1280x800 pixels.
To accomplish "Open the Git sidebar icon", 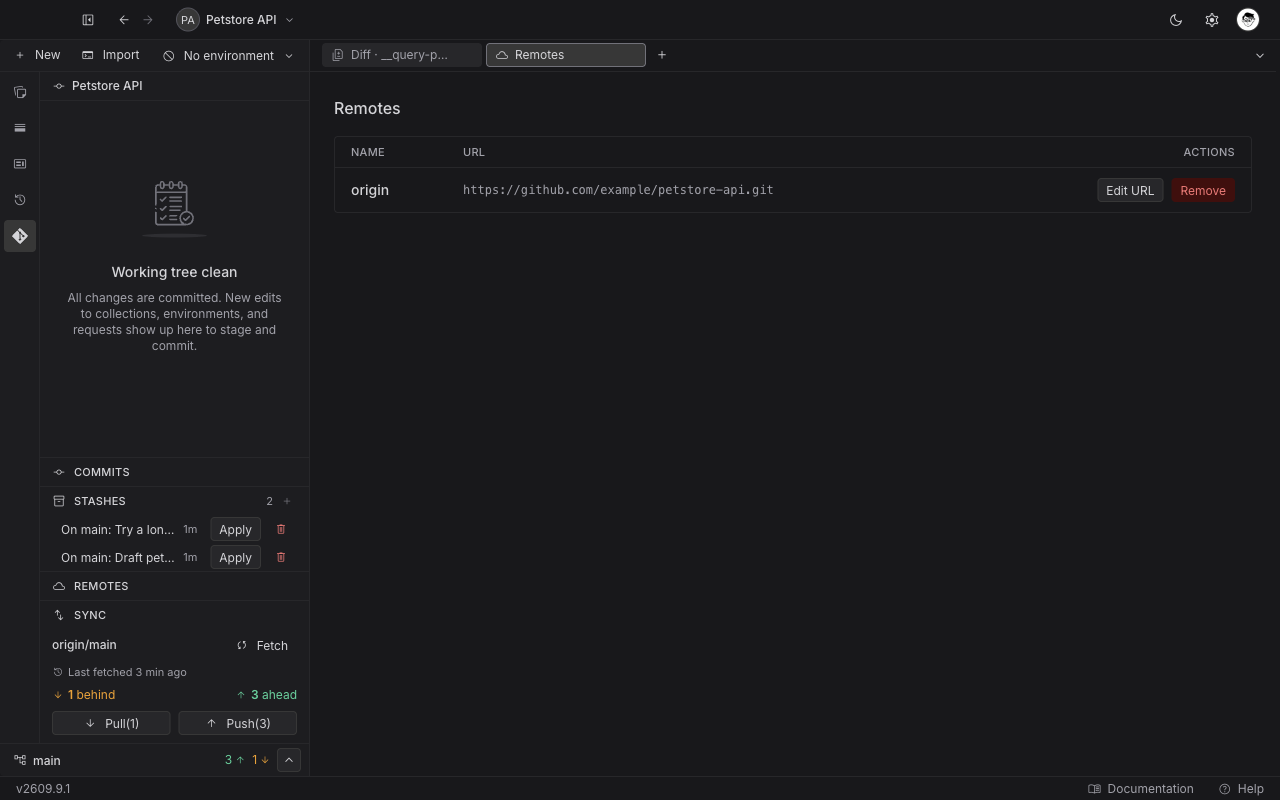I will pos(20,236).
